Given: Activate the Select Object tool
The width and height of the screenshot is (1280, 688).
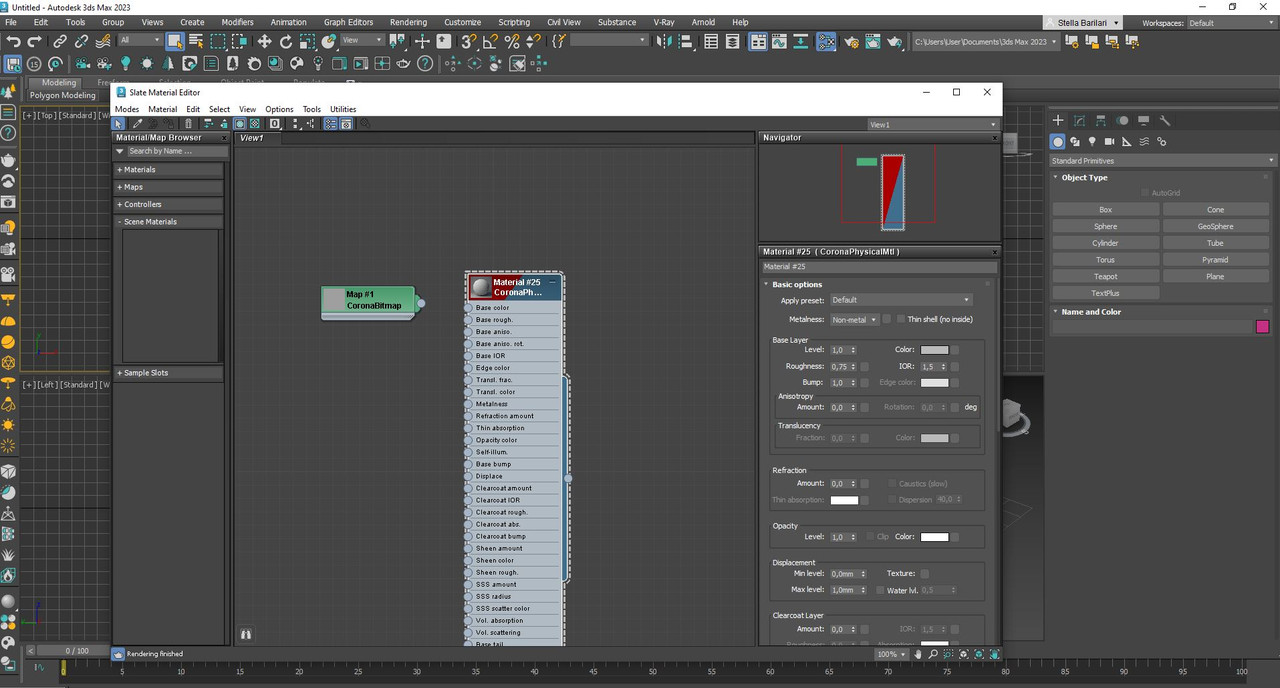Looking at the screenshot, I should tap(175, 41).
